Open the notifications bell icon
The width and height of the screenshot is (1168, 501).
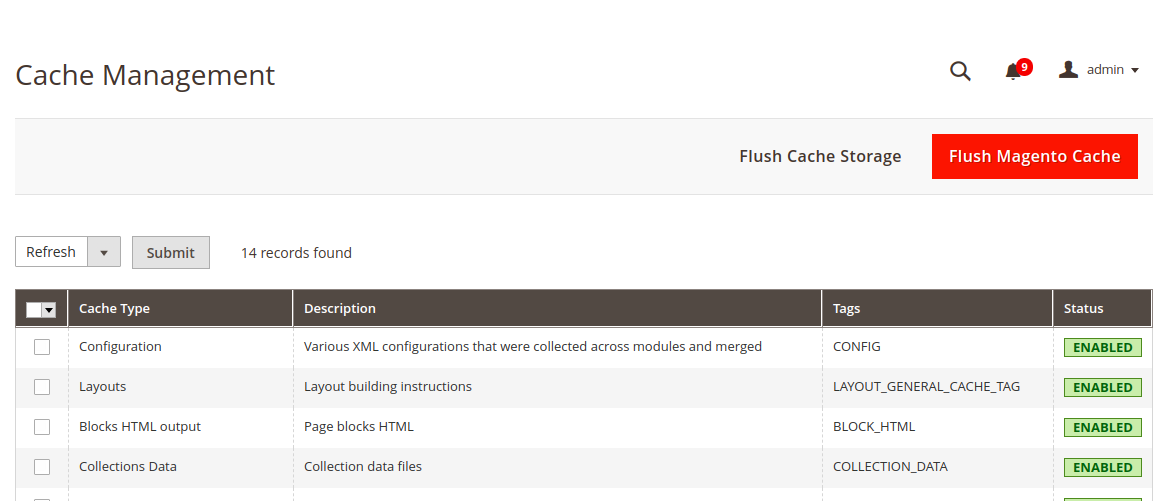(1012, 72)
